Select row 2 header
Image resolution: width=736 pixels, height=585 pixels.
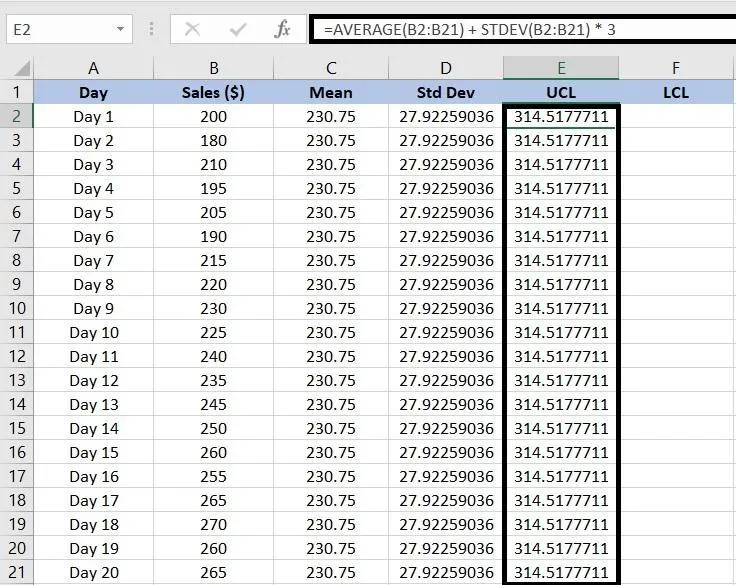[16, 116]
